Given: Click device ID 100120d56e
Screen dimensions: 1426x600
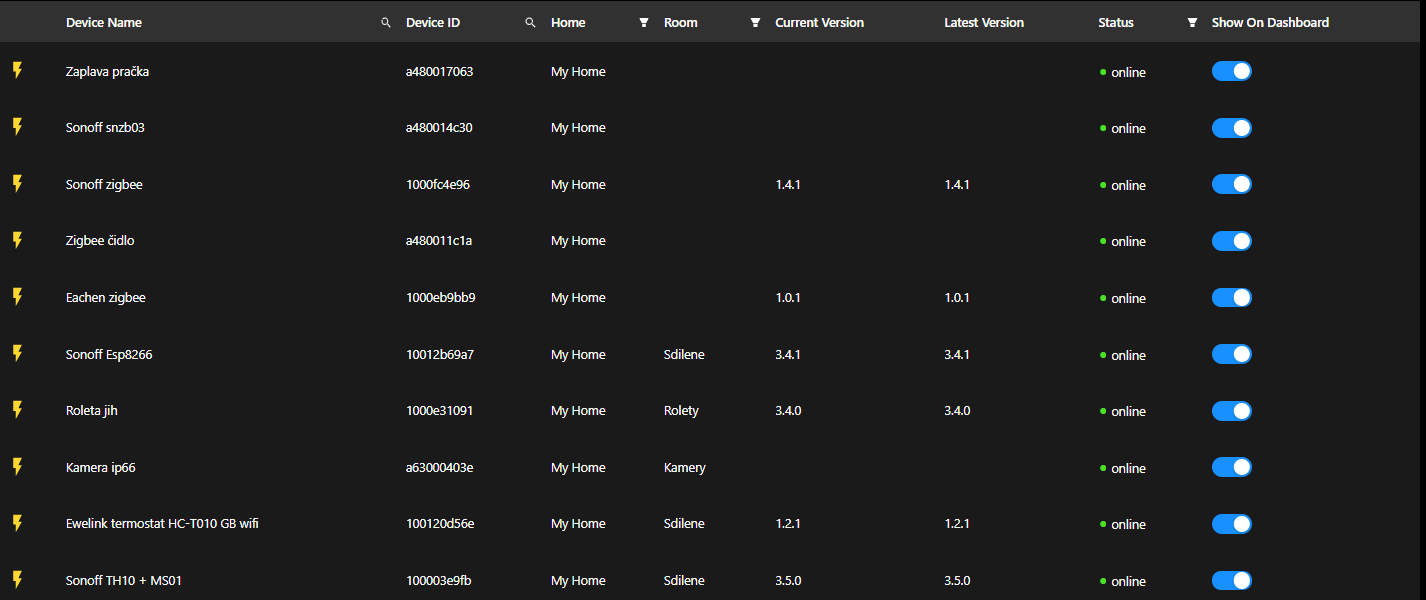Looking at the screenshot, I should click(440, 524).
